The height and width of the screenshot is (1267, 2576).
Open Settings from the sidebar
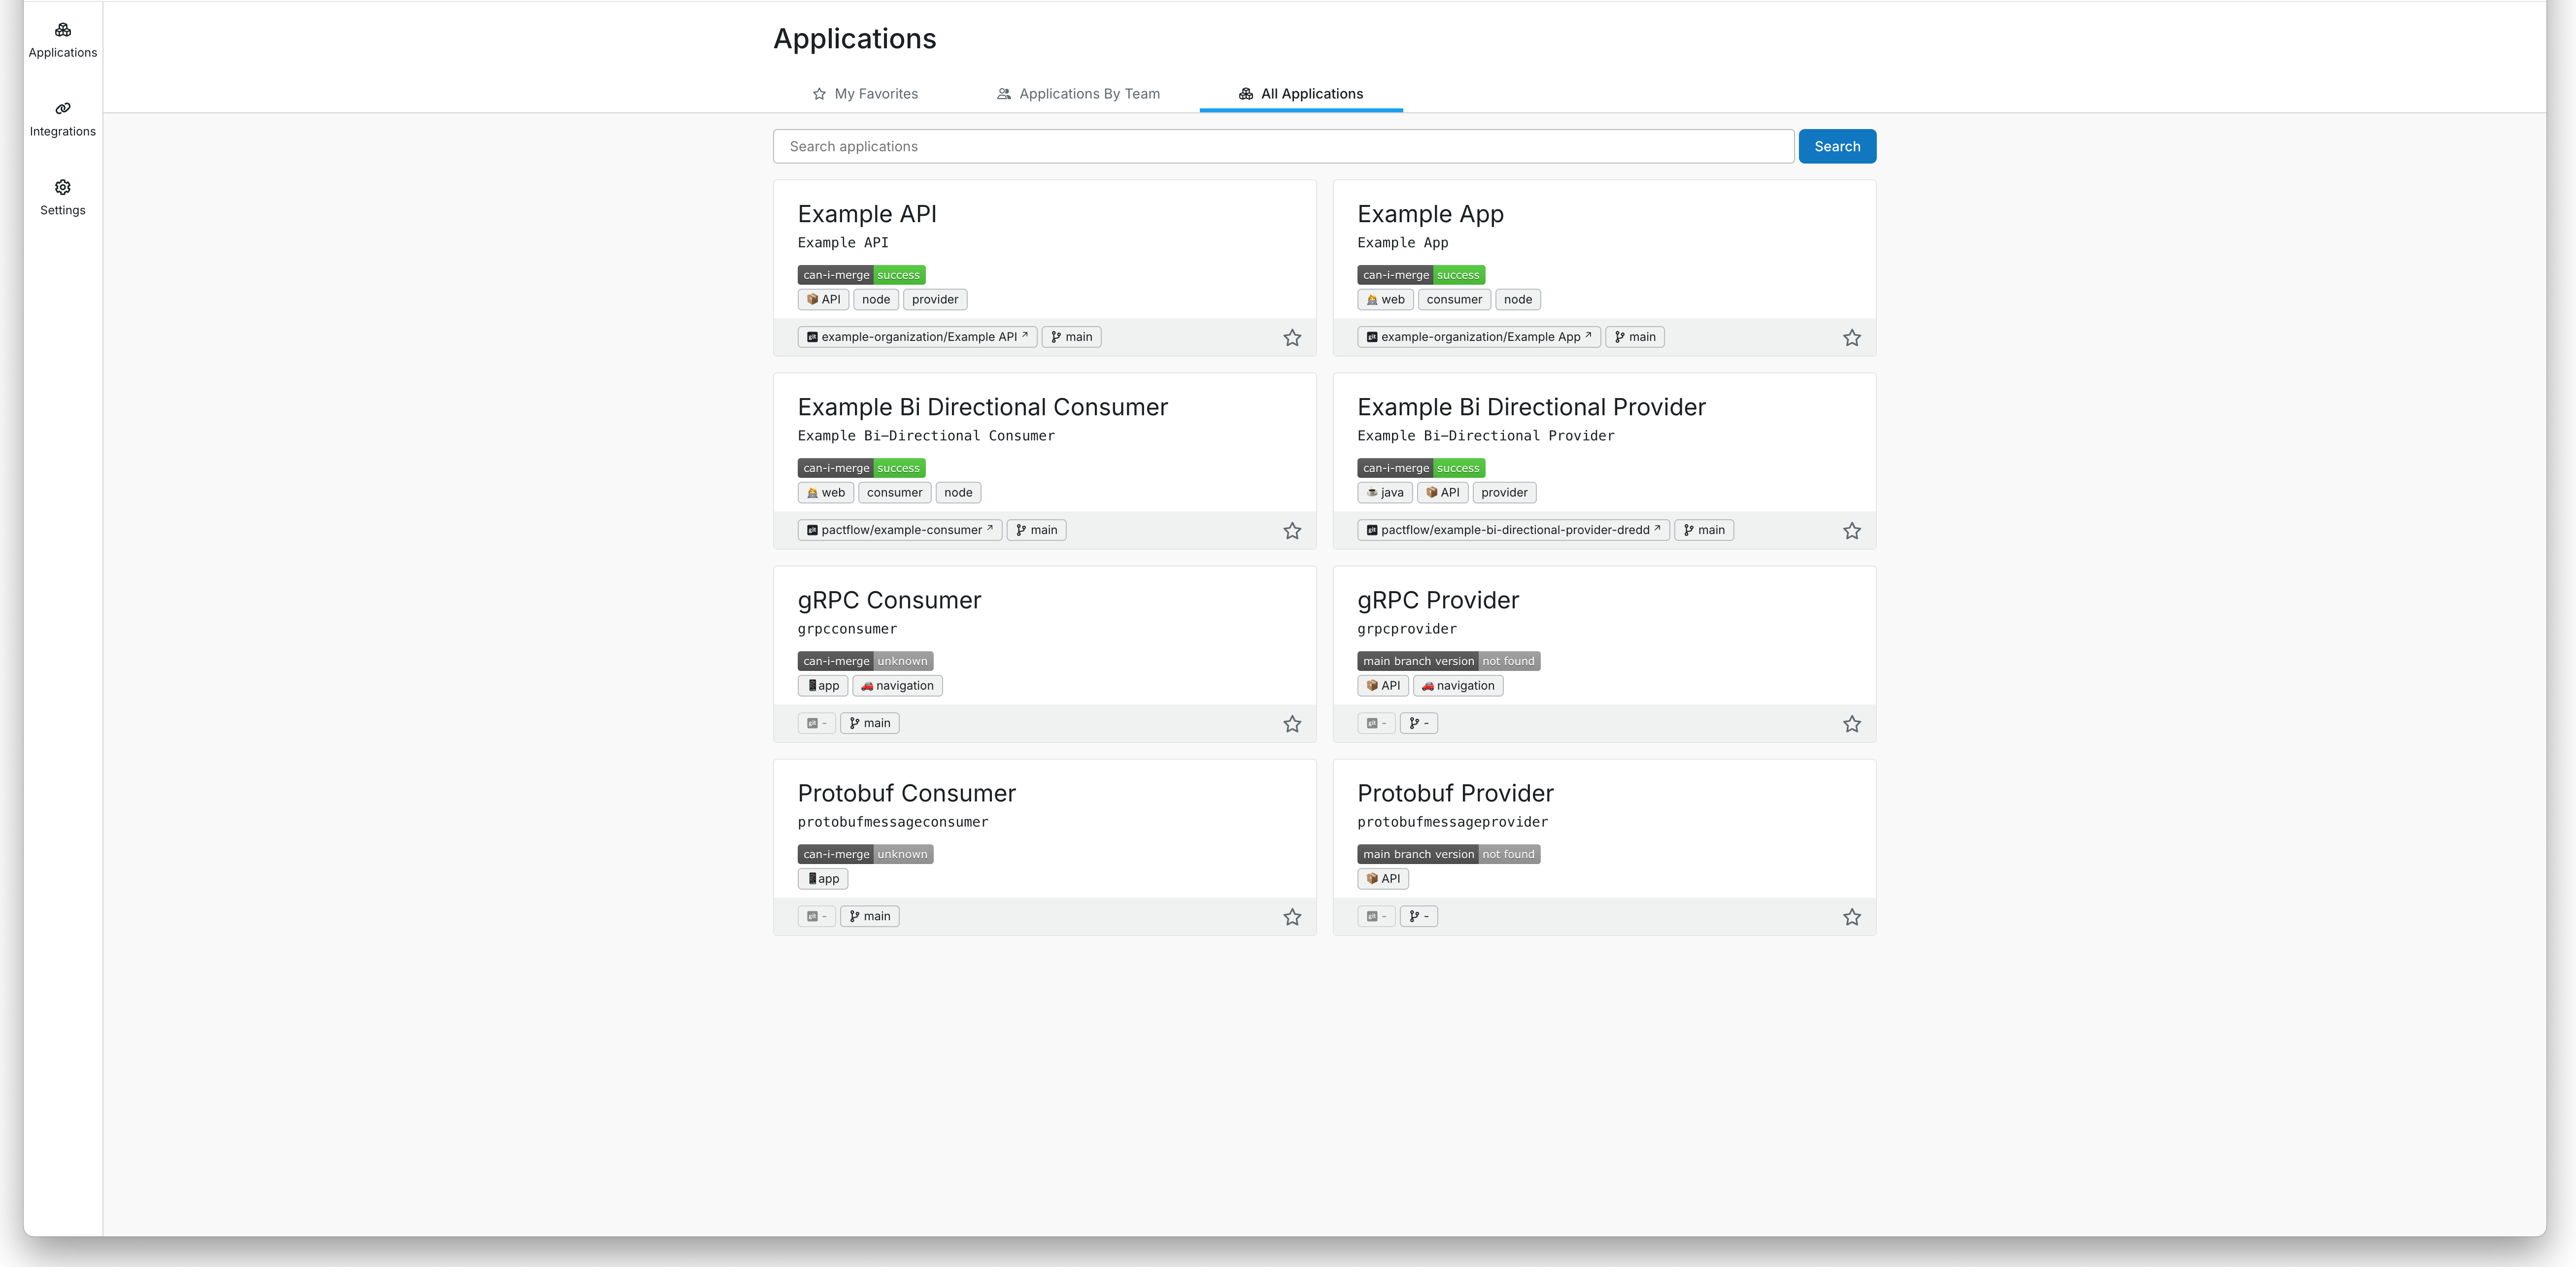click(63, 197)
